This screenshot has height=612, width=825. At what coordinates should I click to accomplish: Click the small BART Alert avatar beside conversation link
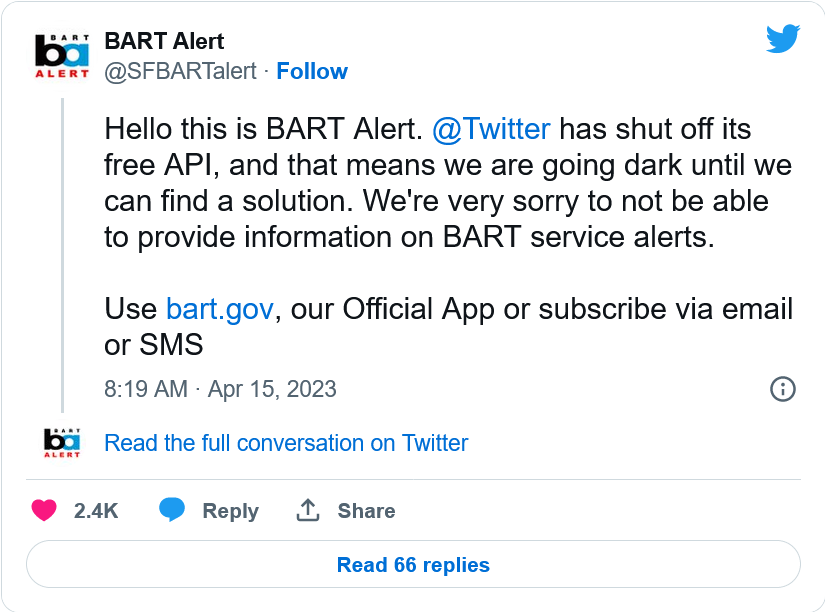click(62, 442)
